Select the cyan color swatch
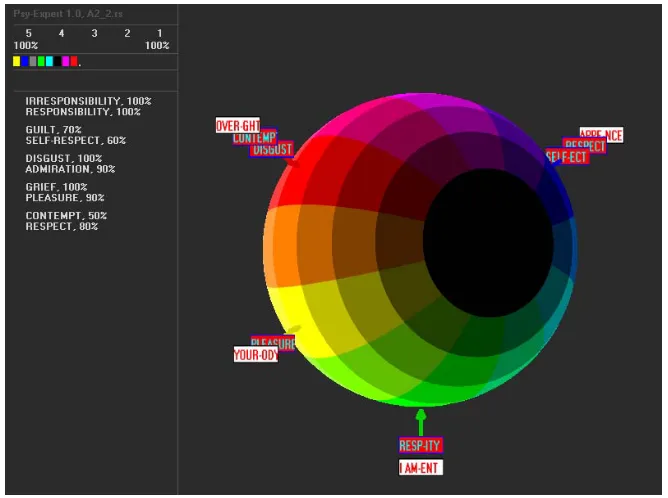 (x=49, y=61)
